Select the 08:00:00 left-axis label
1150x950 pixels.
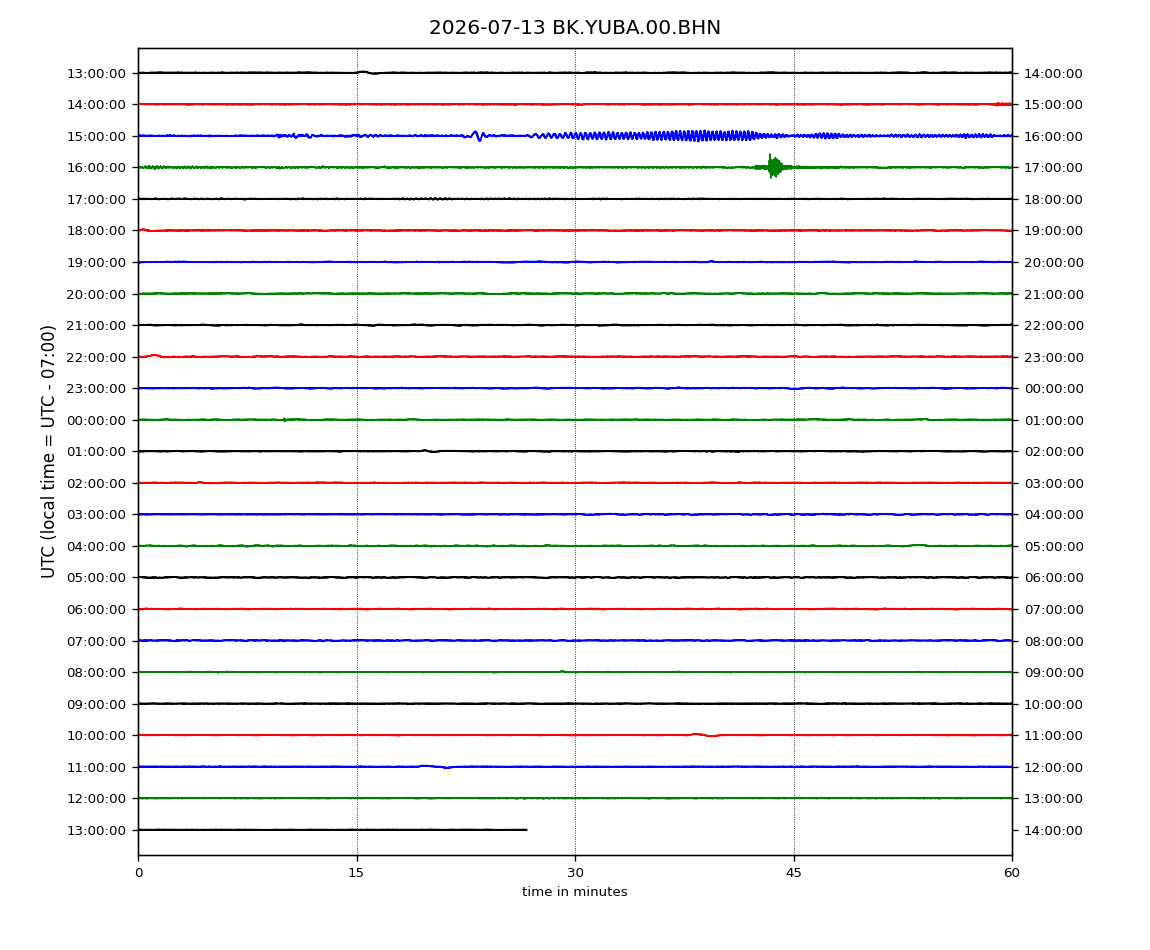96,673
